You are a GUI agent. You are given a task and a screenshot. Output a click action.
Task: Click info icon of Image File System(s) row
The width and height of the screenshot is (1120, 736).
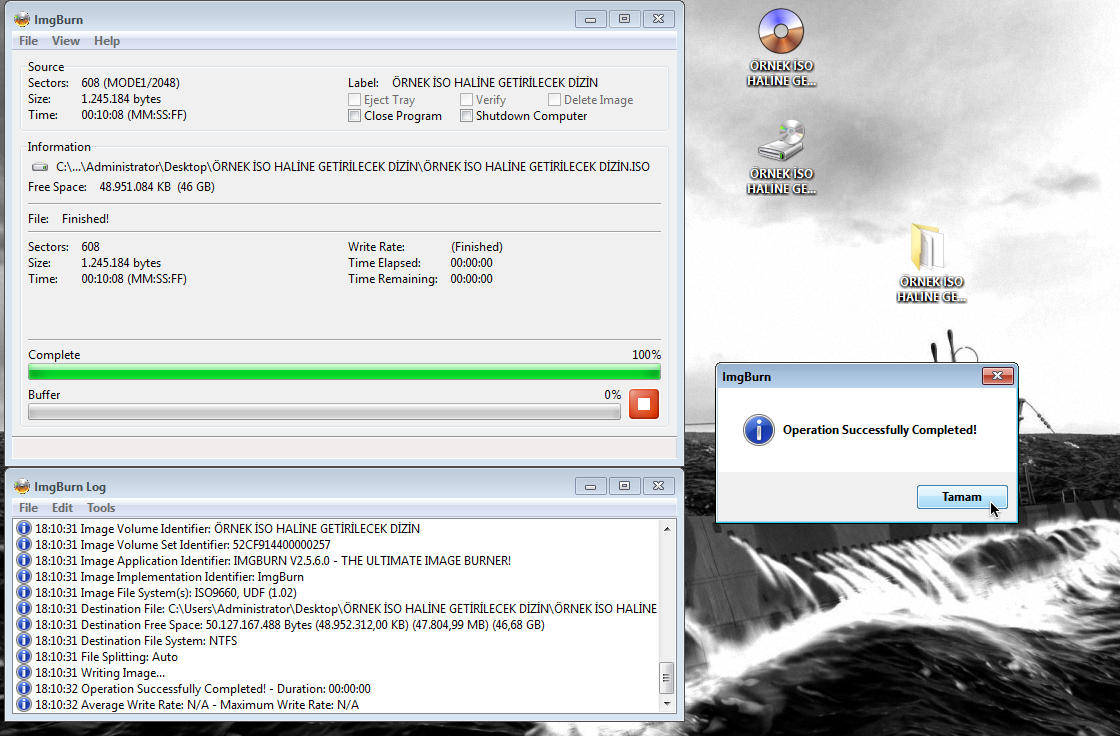point(24,592)
